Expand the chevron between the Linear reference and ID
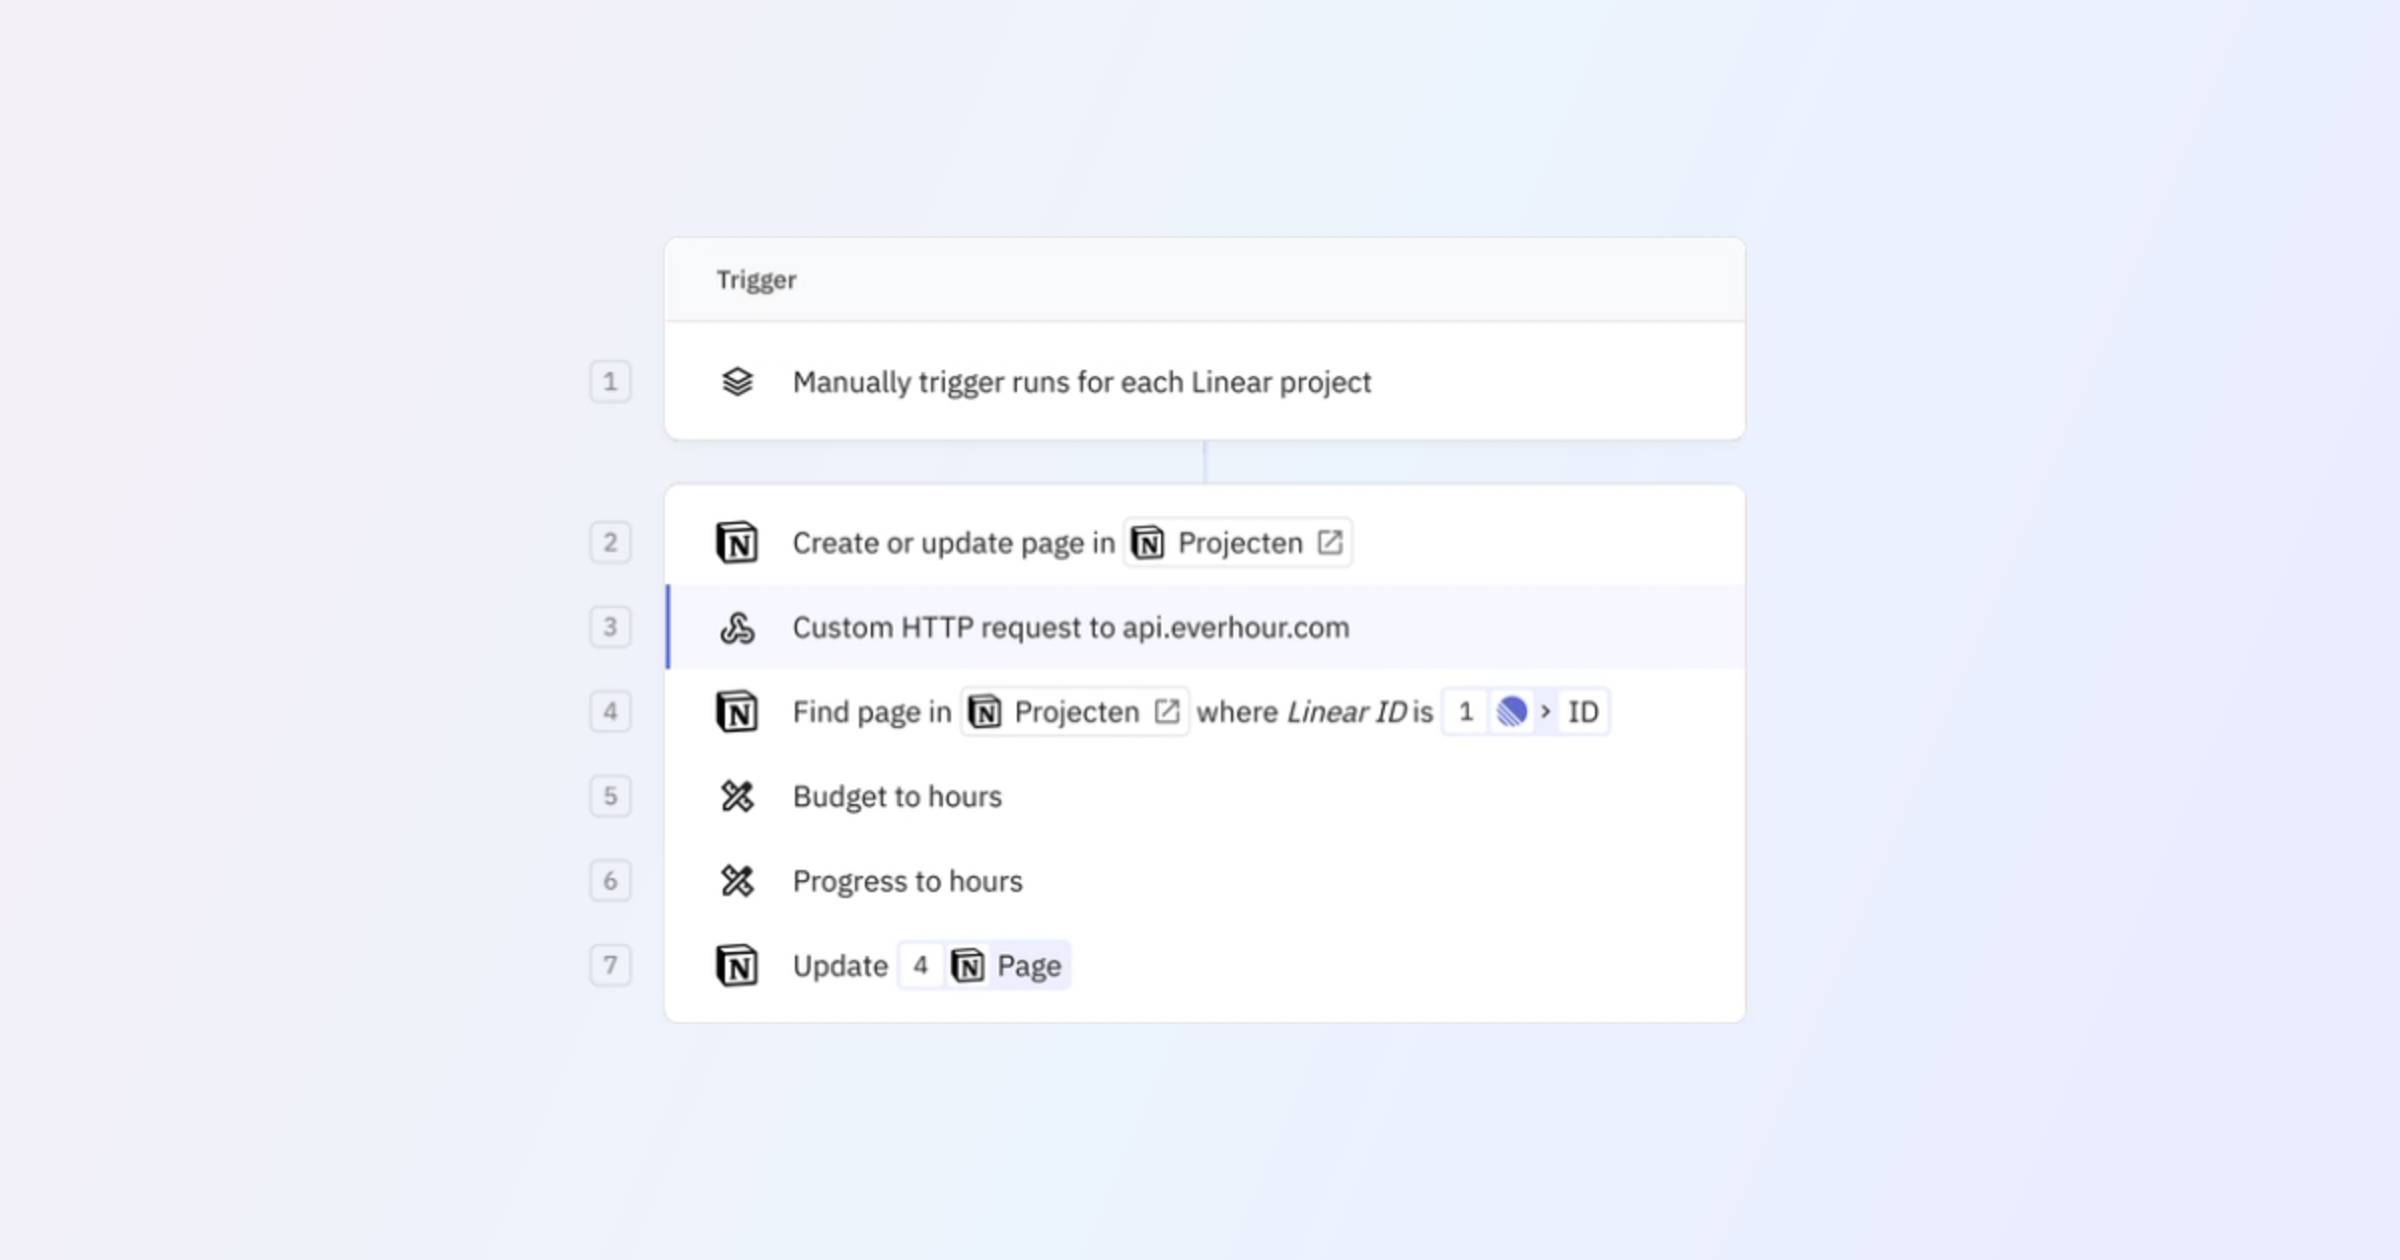 click(x=1547, y=711)
